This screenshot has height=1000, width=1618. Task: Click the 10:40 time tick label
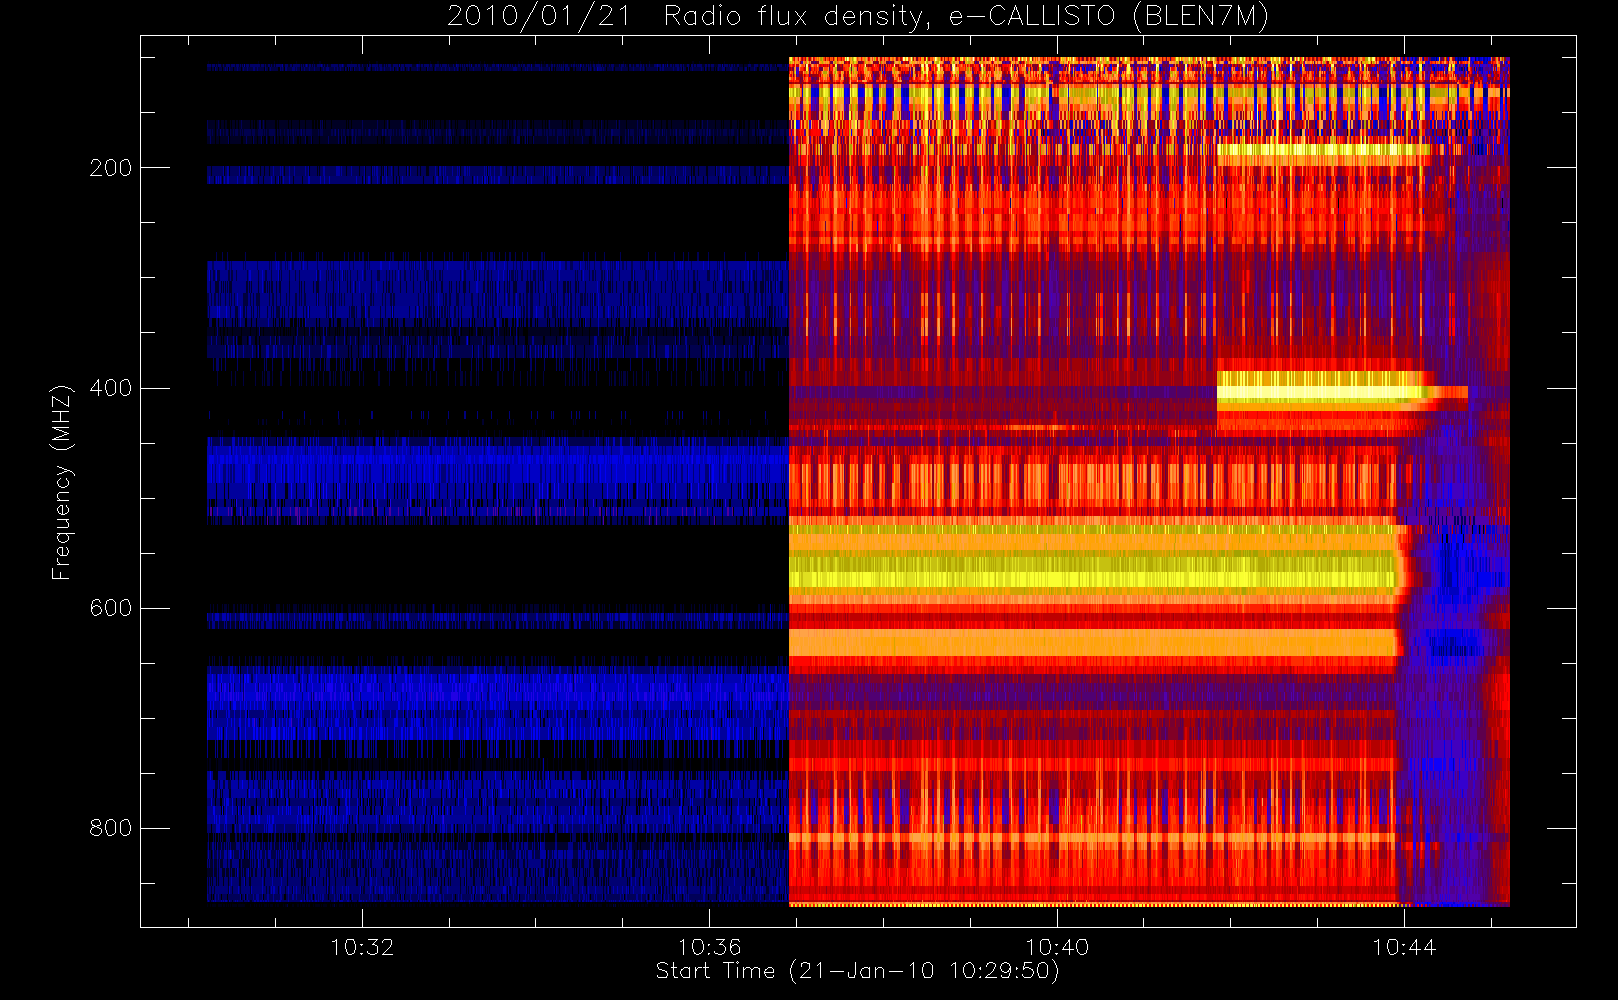click(x=1057, y=947)
